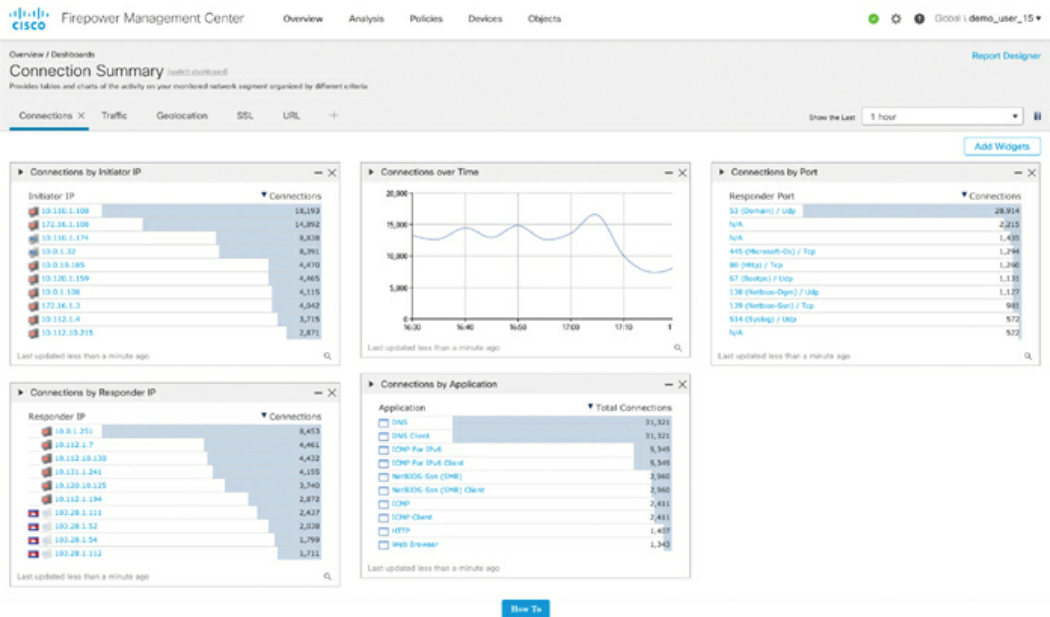Open the Report Designer link
This screenshot has height=617, width=1050.
tap(1006, 56)
